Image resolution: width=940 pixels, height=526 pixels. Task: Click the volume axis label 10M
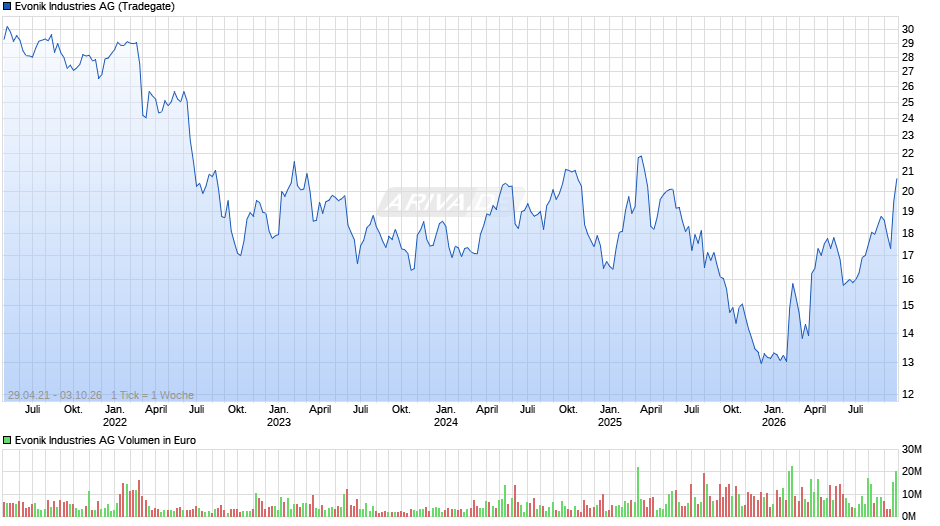(912, 494)
